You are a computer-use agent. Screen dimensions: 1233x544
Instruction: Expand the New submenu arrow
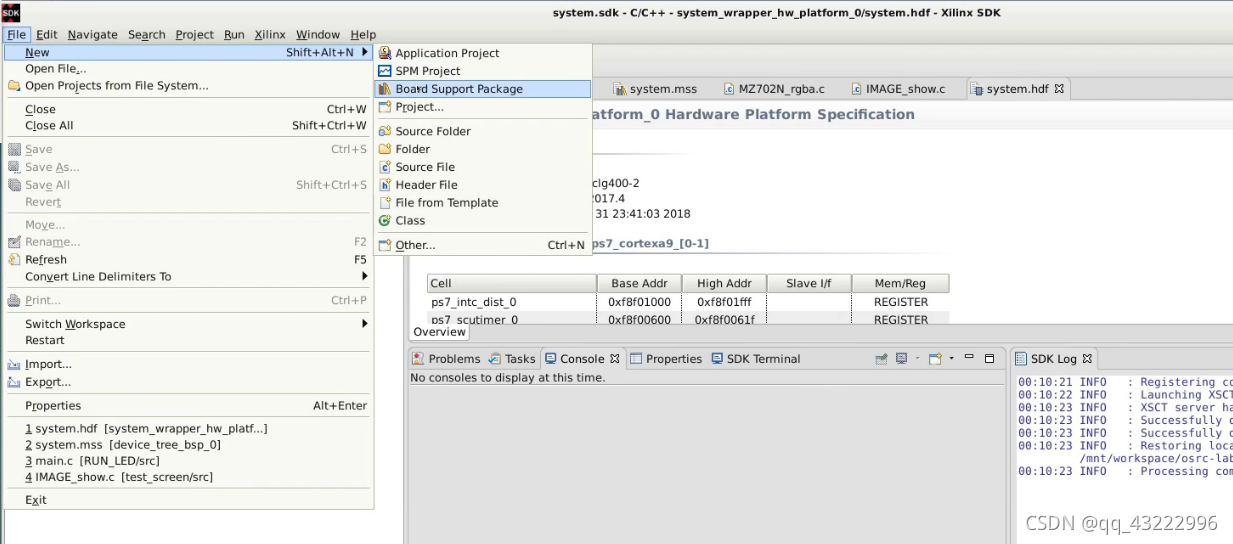point(365,53)
